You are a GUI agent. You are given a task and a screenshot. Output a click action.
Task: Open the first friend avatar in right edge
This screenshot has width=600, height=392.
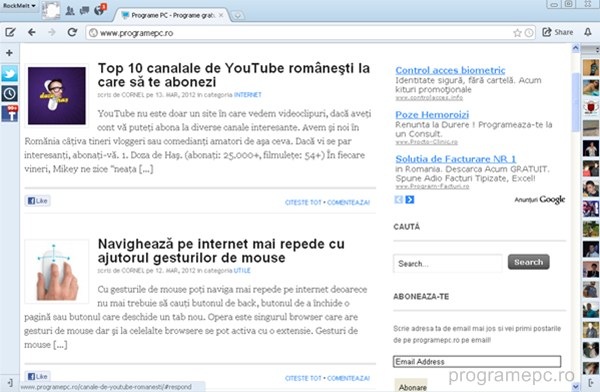591,68
